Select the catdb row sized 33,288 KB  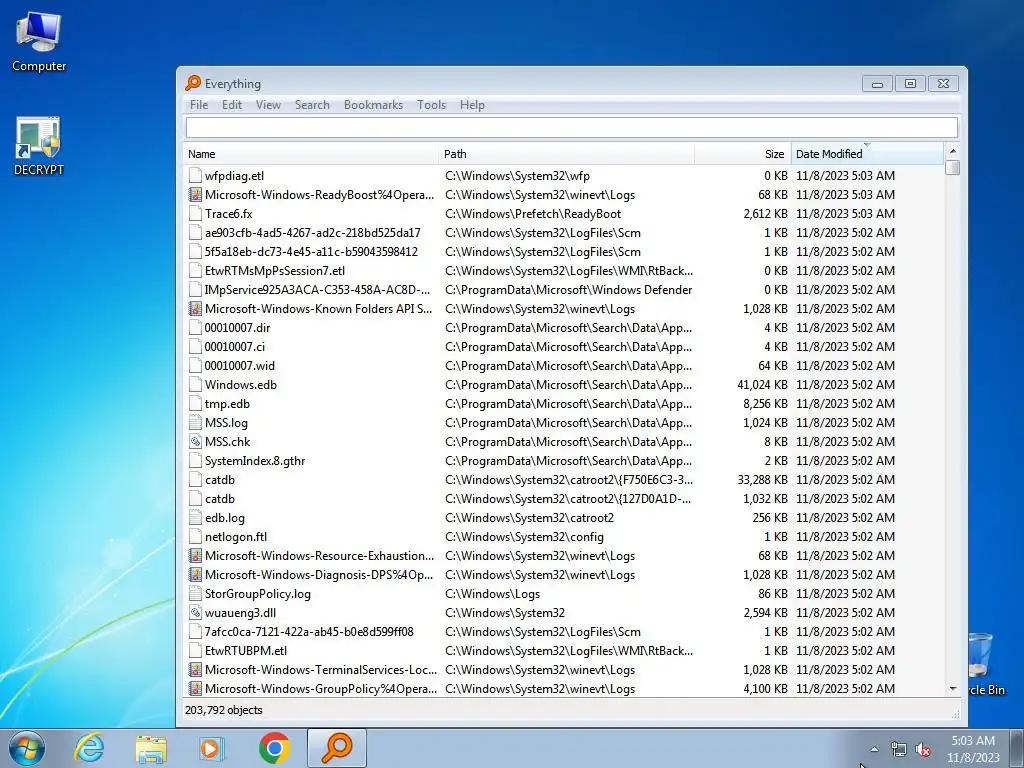[x=564, y=480]
